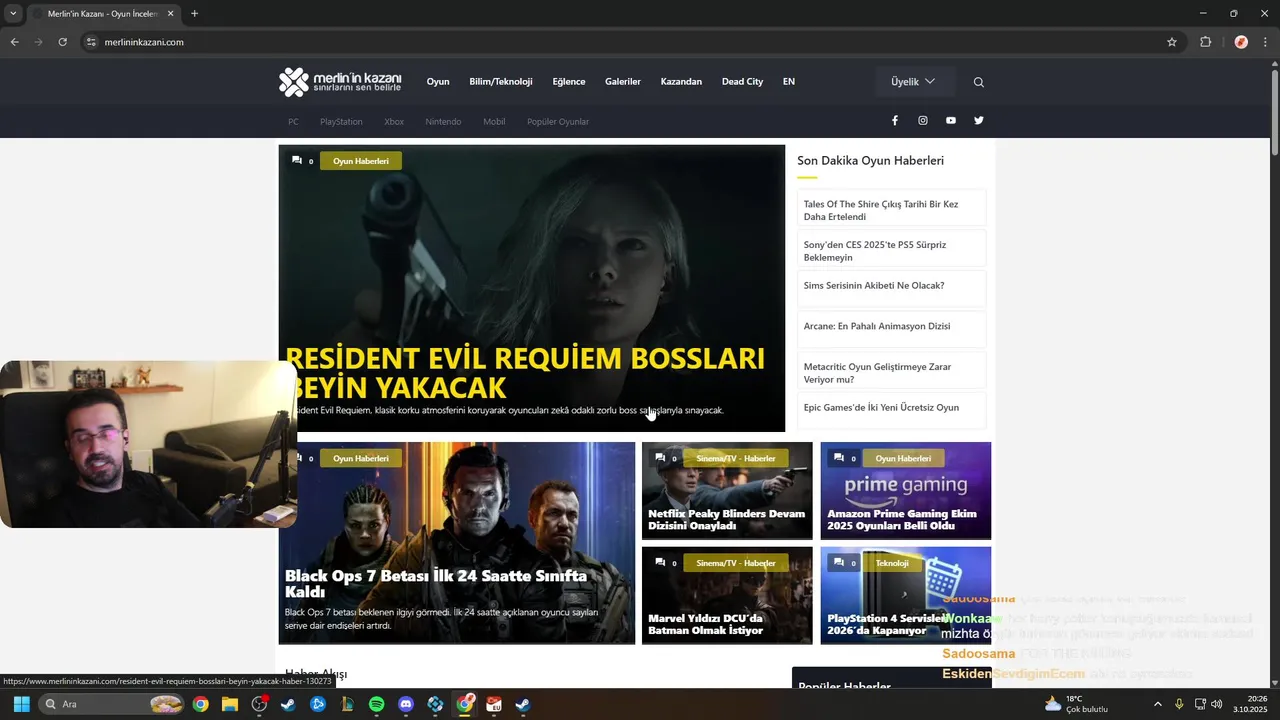Select the Xbox submenu link
1280x720 pixels.
pos(394,122)
